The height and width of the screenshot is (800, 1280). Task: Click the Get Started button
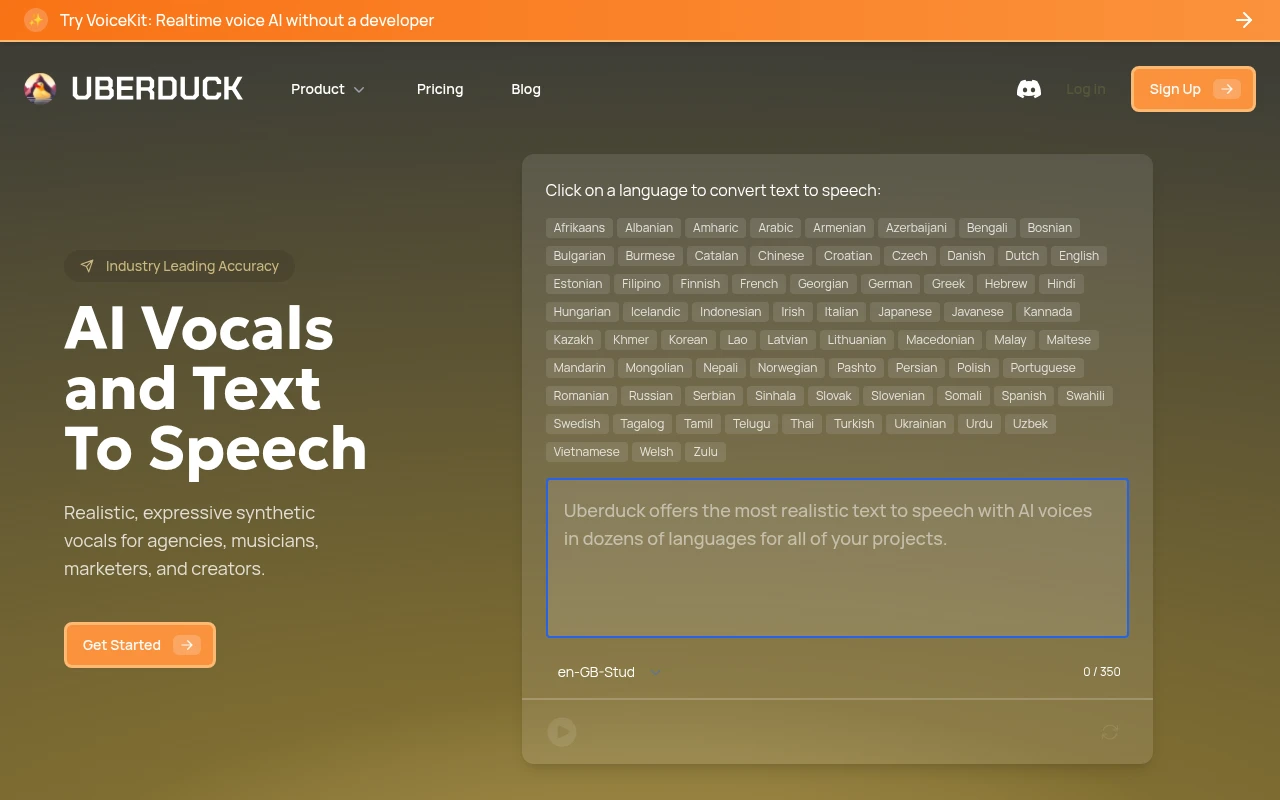point(140,645)
